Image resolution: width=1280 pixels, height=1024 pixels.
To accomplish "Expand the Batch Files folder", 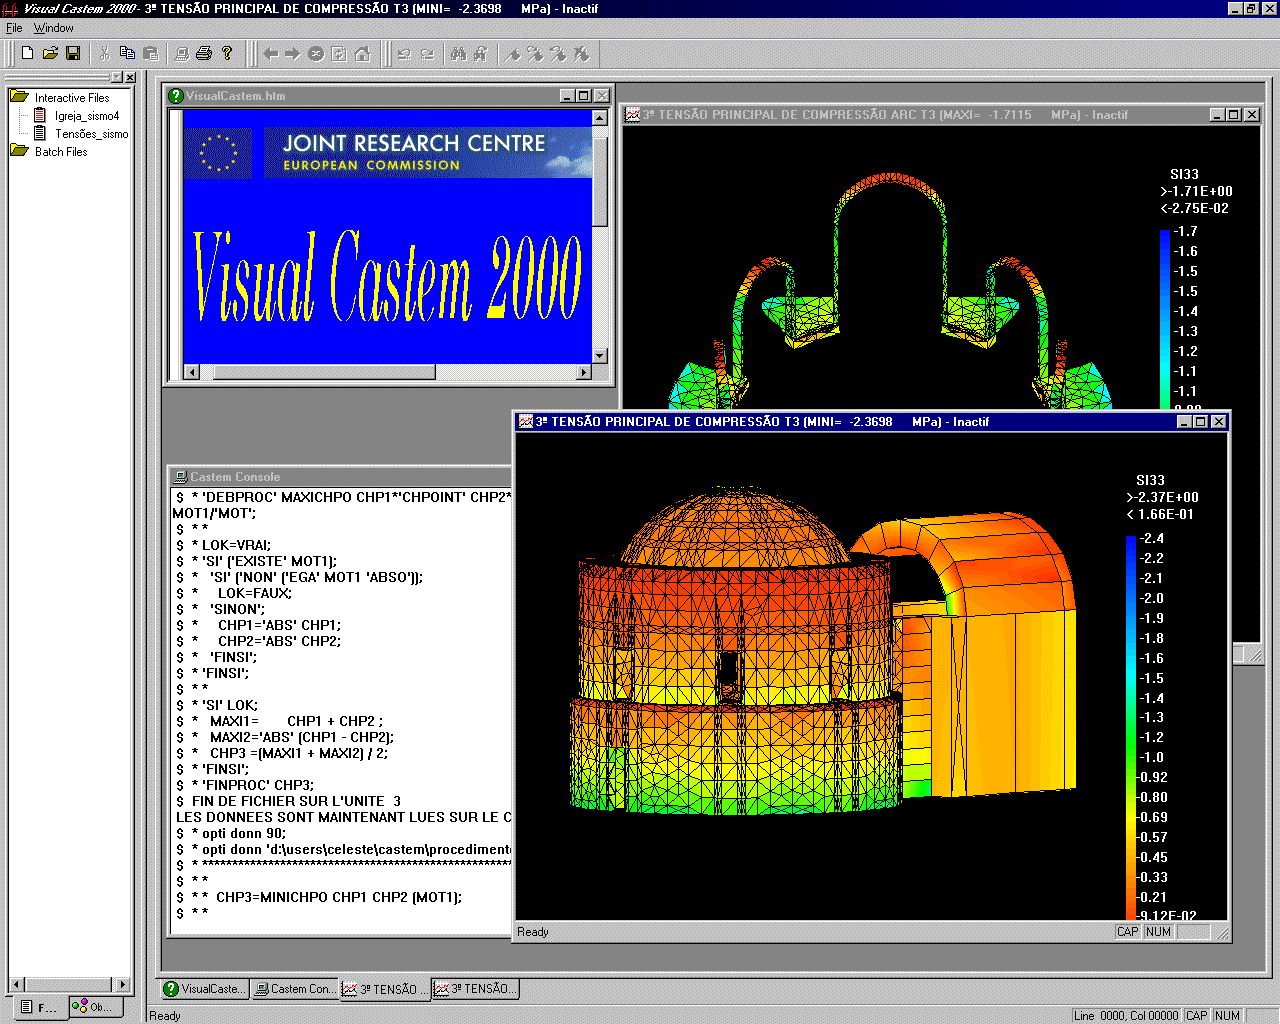I will click(x=19, y=151).
